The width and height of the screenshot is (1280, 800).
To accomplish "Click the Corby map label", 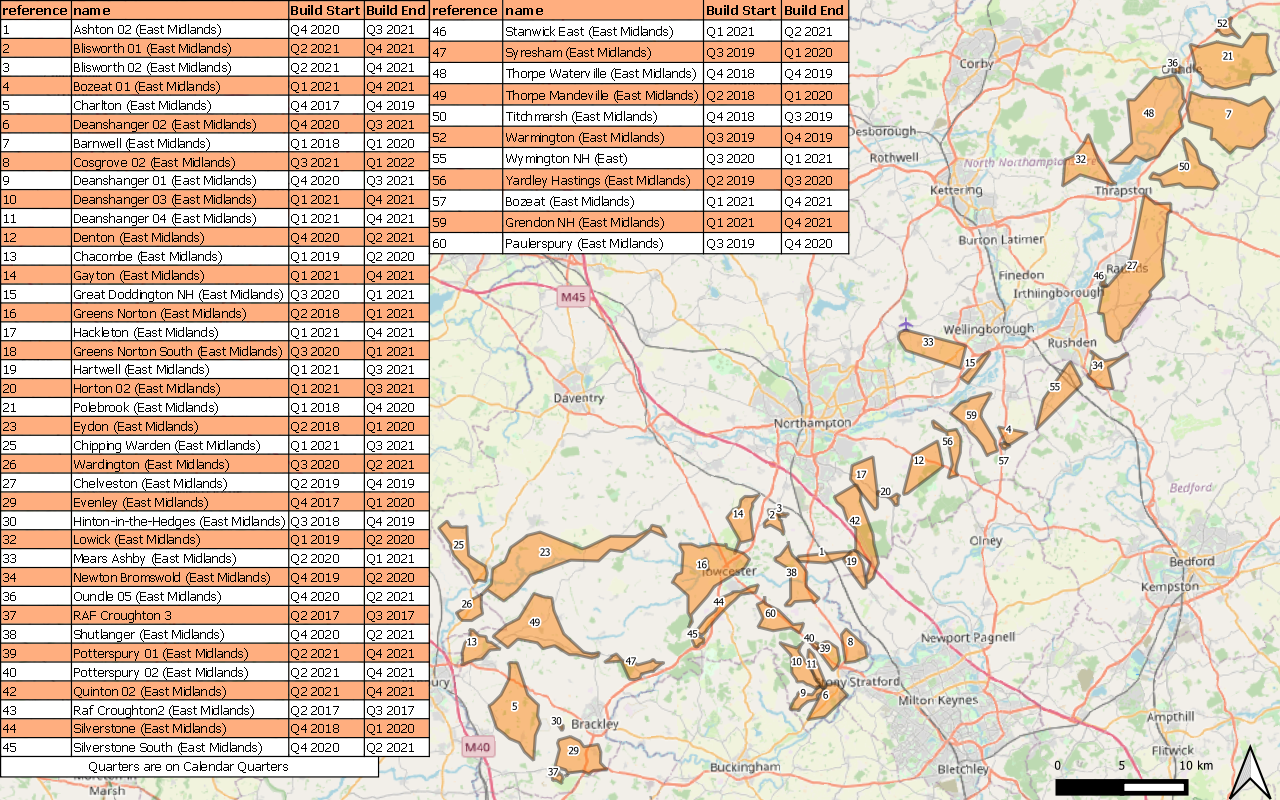I will (976, 63).
